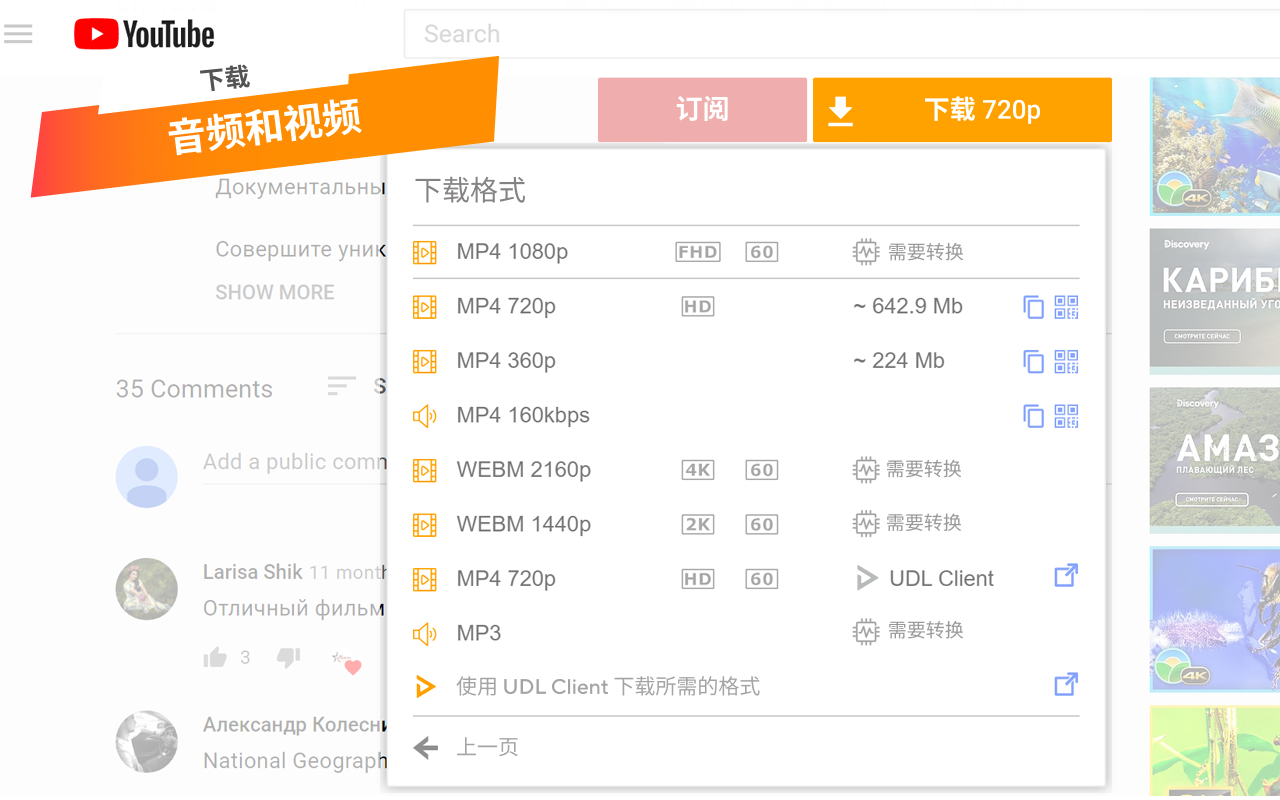Go to YouTube home via logo
1280x800 pixels.
tap(144, 35)
